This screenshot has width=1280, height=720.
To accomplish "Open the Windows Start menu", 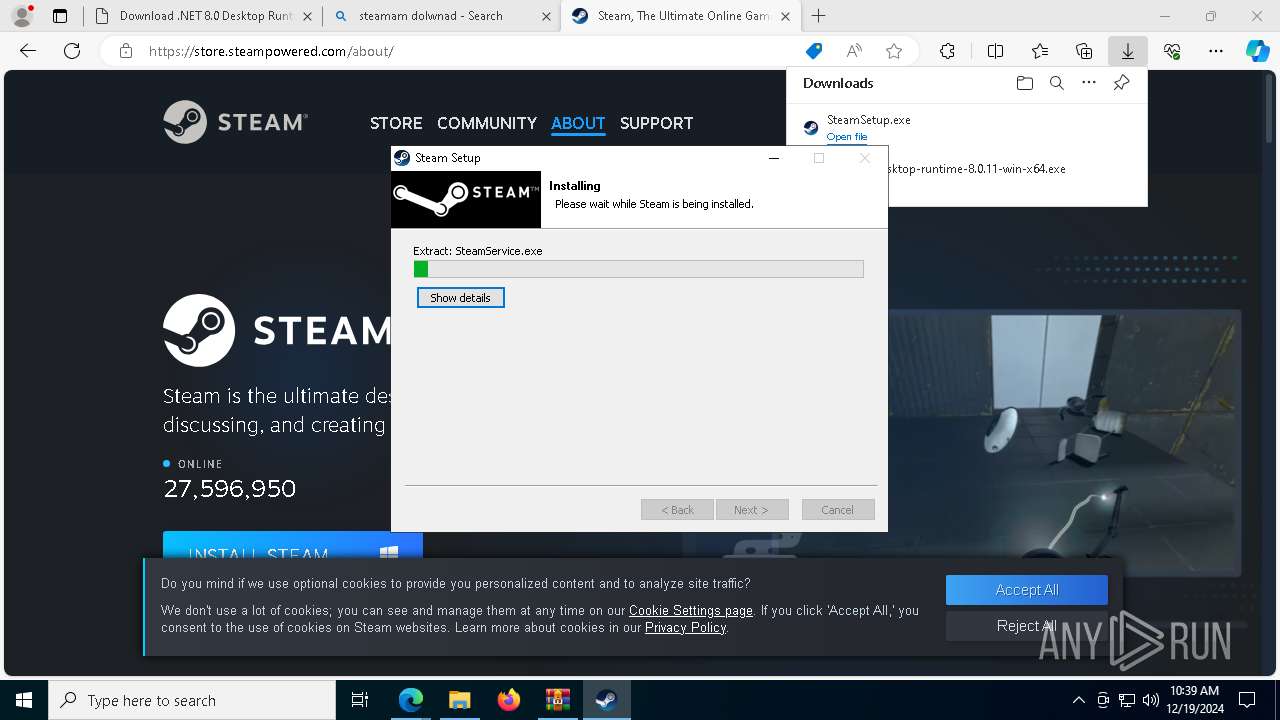I will coord(24,700).
